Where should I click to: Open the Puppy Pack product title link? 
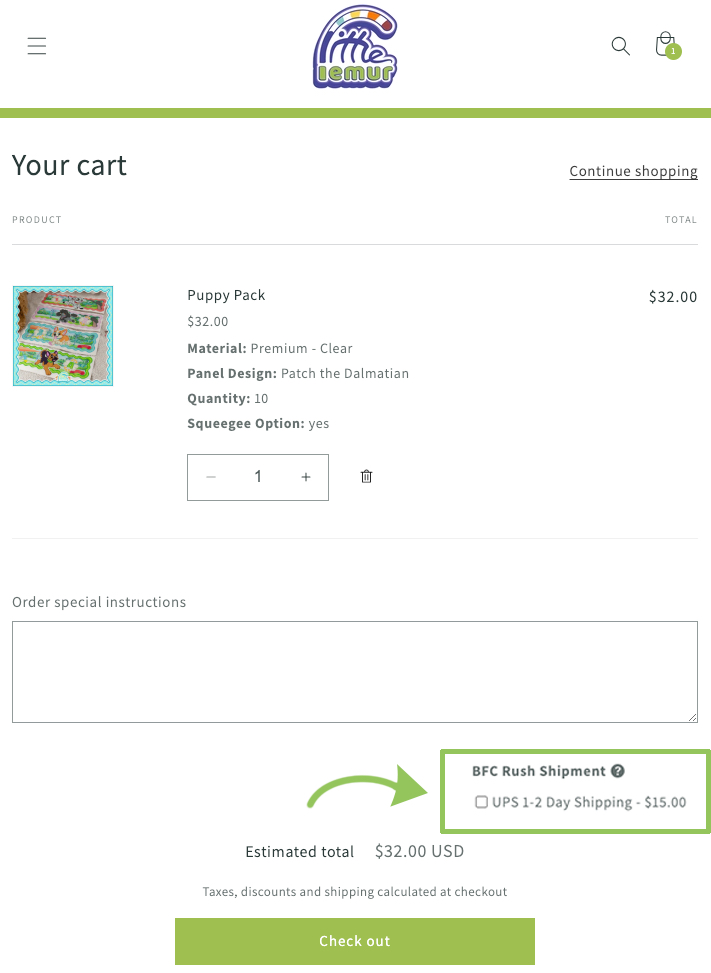226,295
